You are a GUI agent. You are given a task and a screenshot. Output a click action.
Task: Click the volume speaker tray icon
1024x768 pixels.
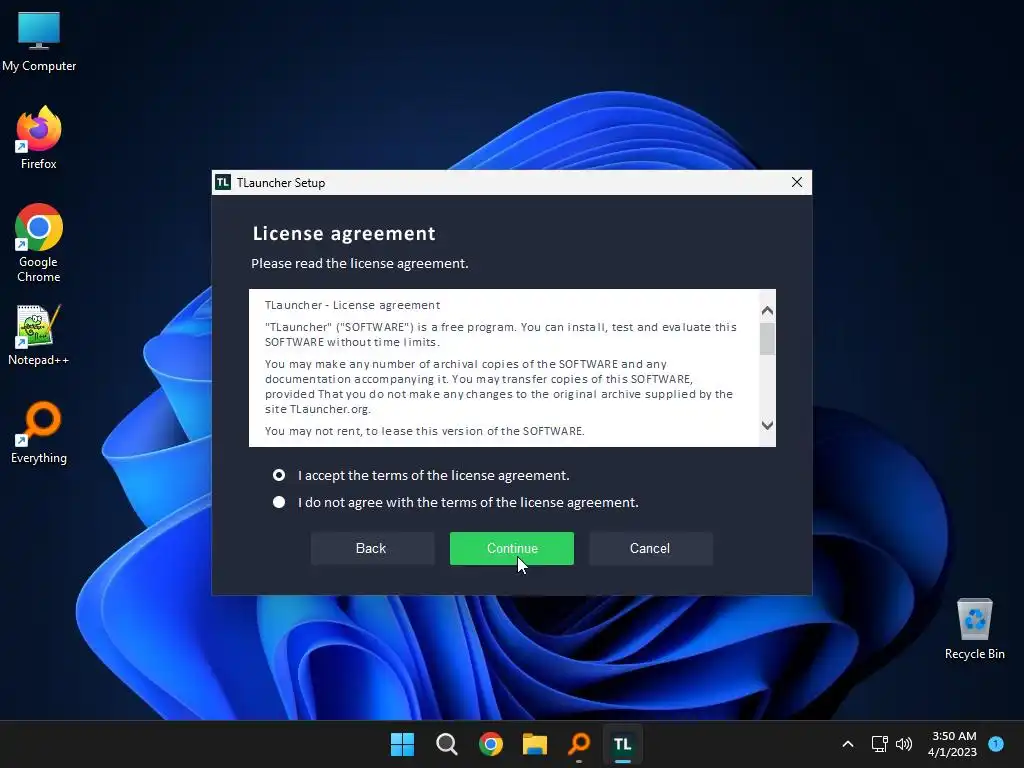pos(904,744)
